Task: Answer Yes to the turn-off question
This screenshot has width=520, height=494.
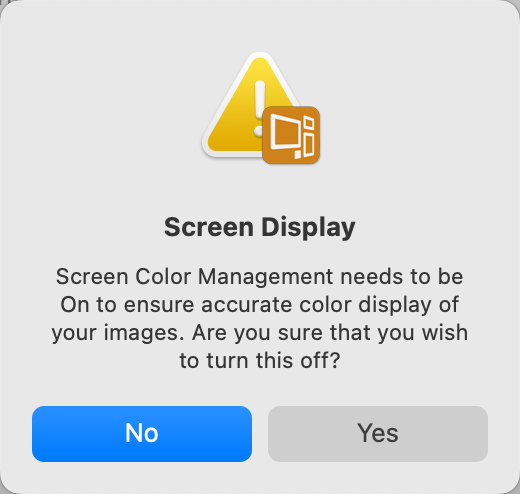Action: pyautogui.click(x=378, y=434)
